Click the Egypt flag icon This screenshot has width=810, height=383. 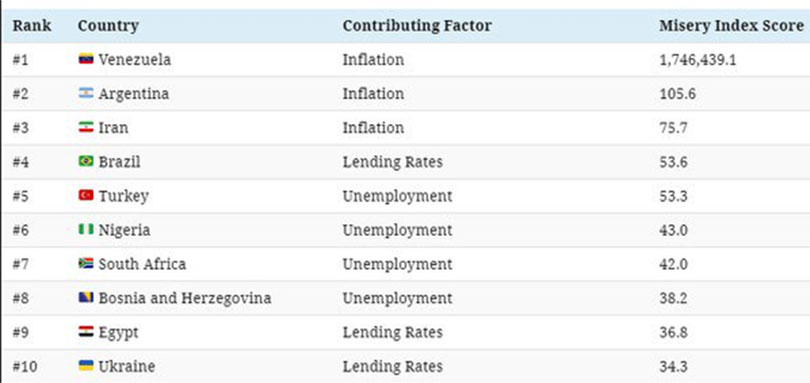(x=86, y=331)
